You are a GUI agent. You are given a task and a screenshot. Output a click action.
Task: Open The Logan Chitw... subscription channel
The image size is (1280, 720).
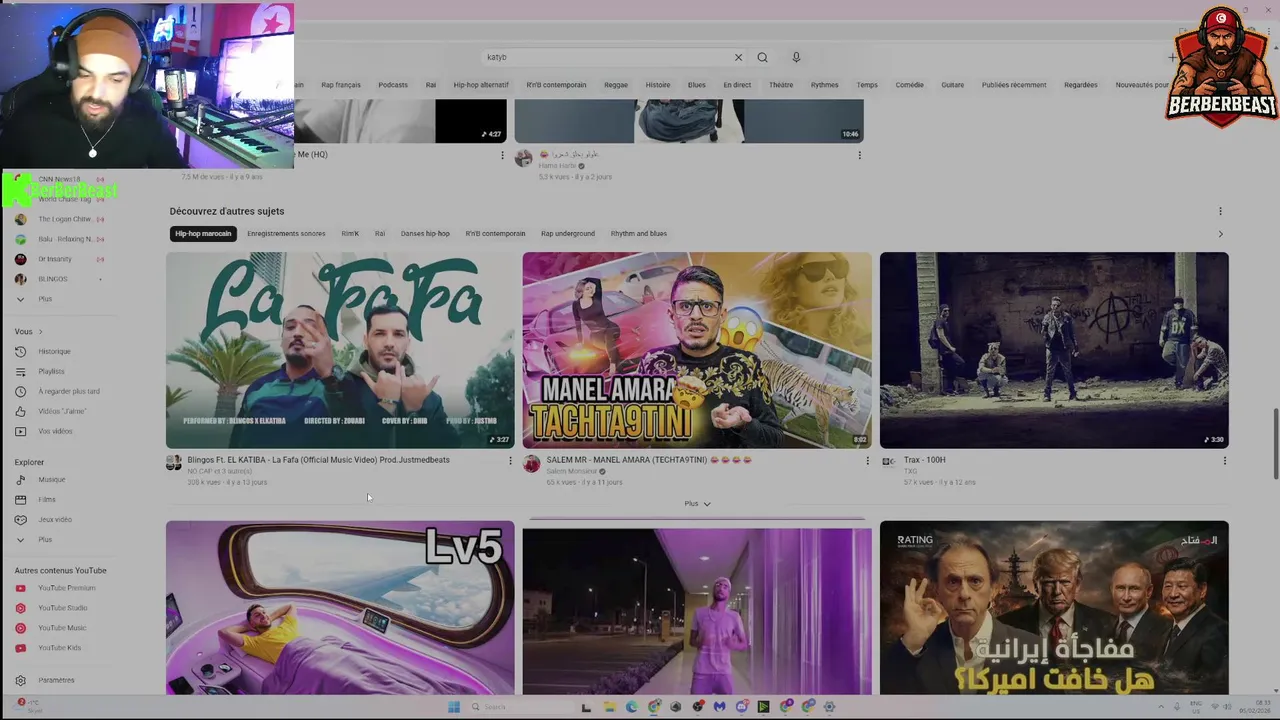(x=56, y=219)
